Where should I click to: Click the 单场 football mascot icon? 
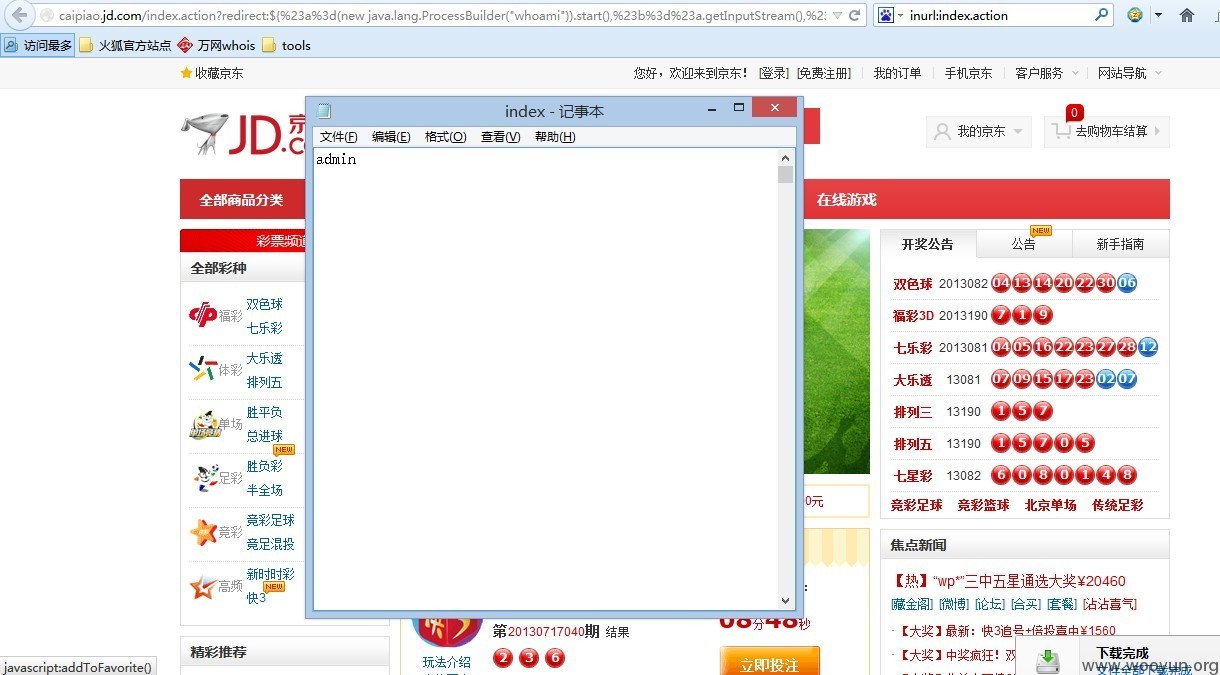(x=203, y=424)
